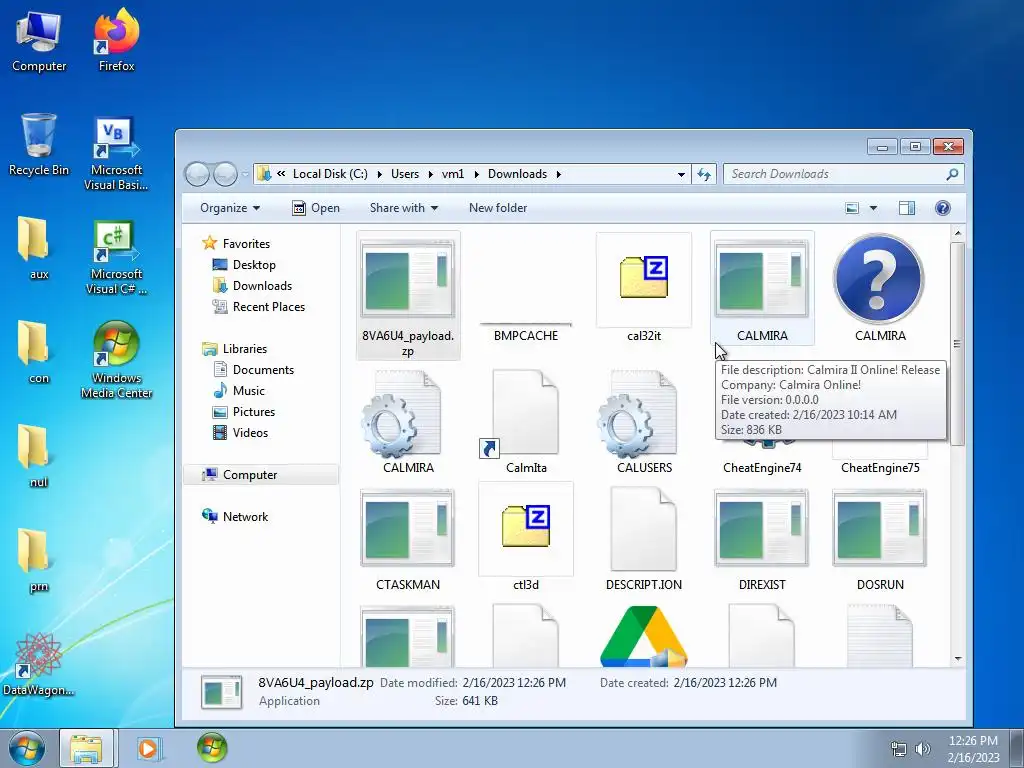Select the CALMIRA settings file with gear icon
The image size is (1024, 768).
tap(401, 414)
